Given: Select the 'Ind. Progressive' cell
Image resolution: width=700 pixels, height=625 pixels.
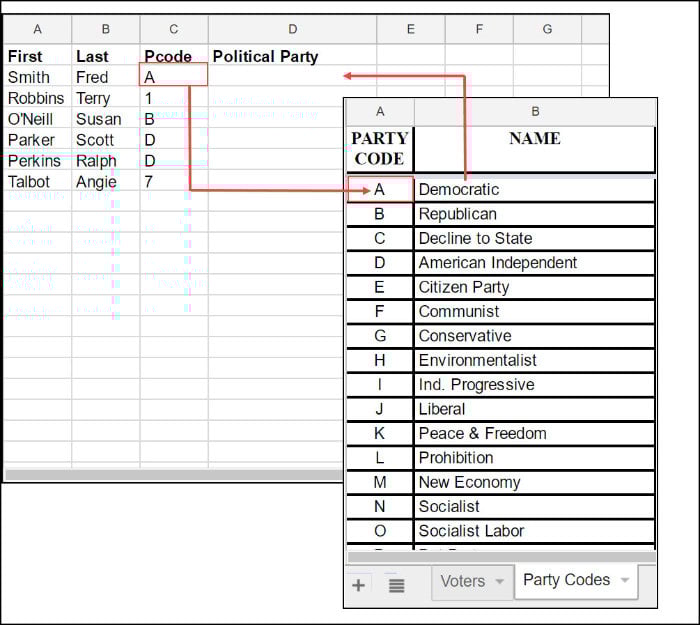Looking at the screenshot, I should [534, 385].
